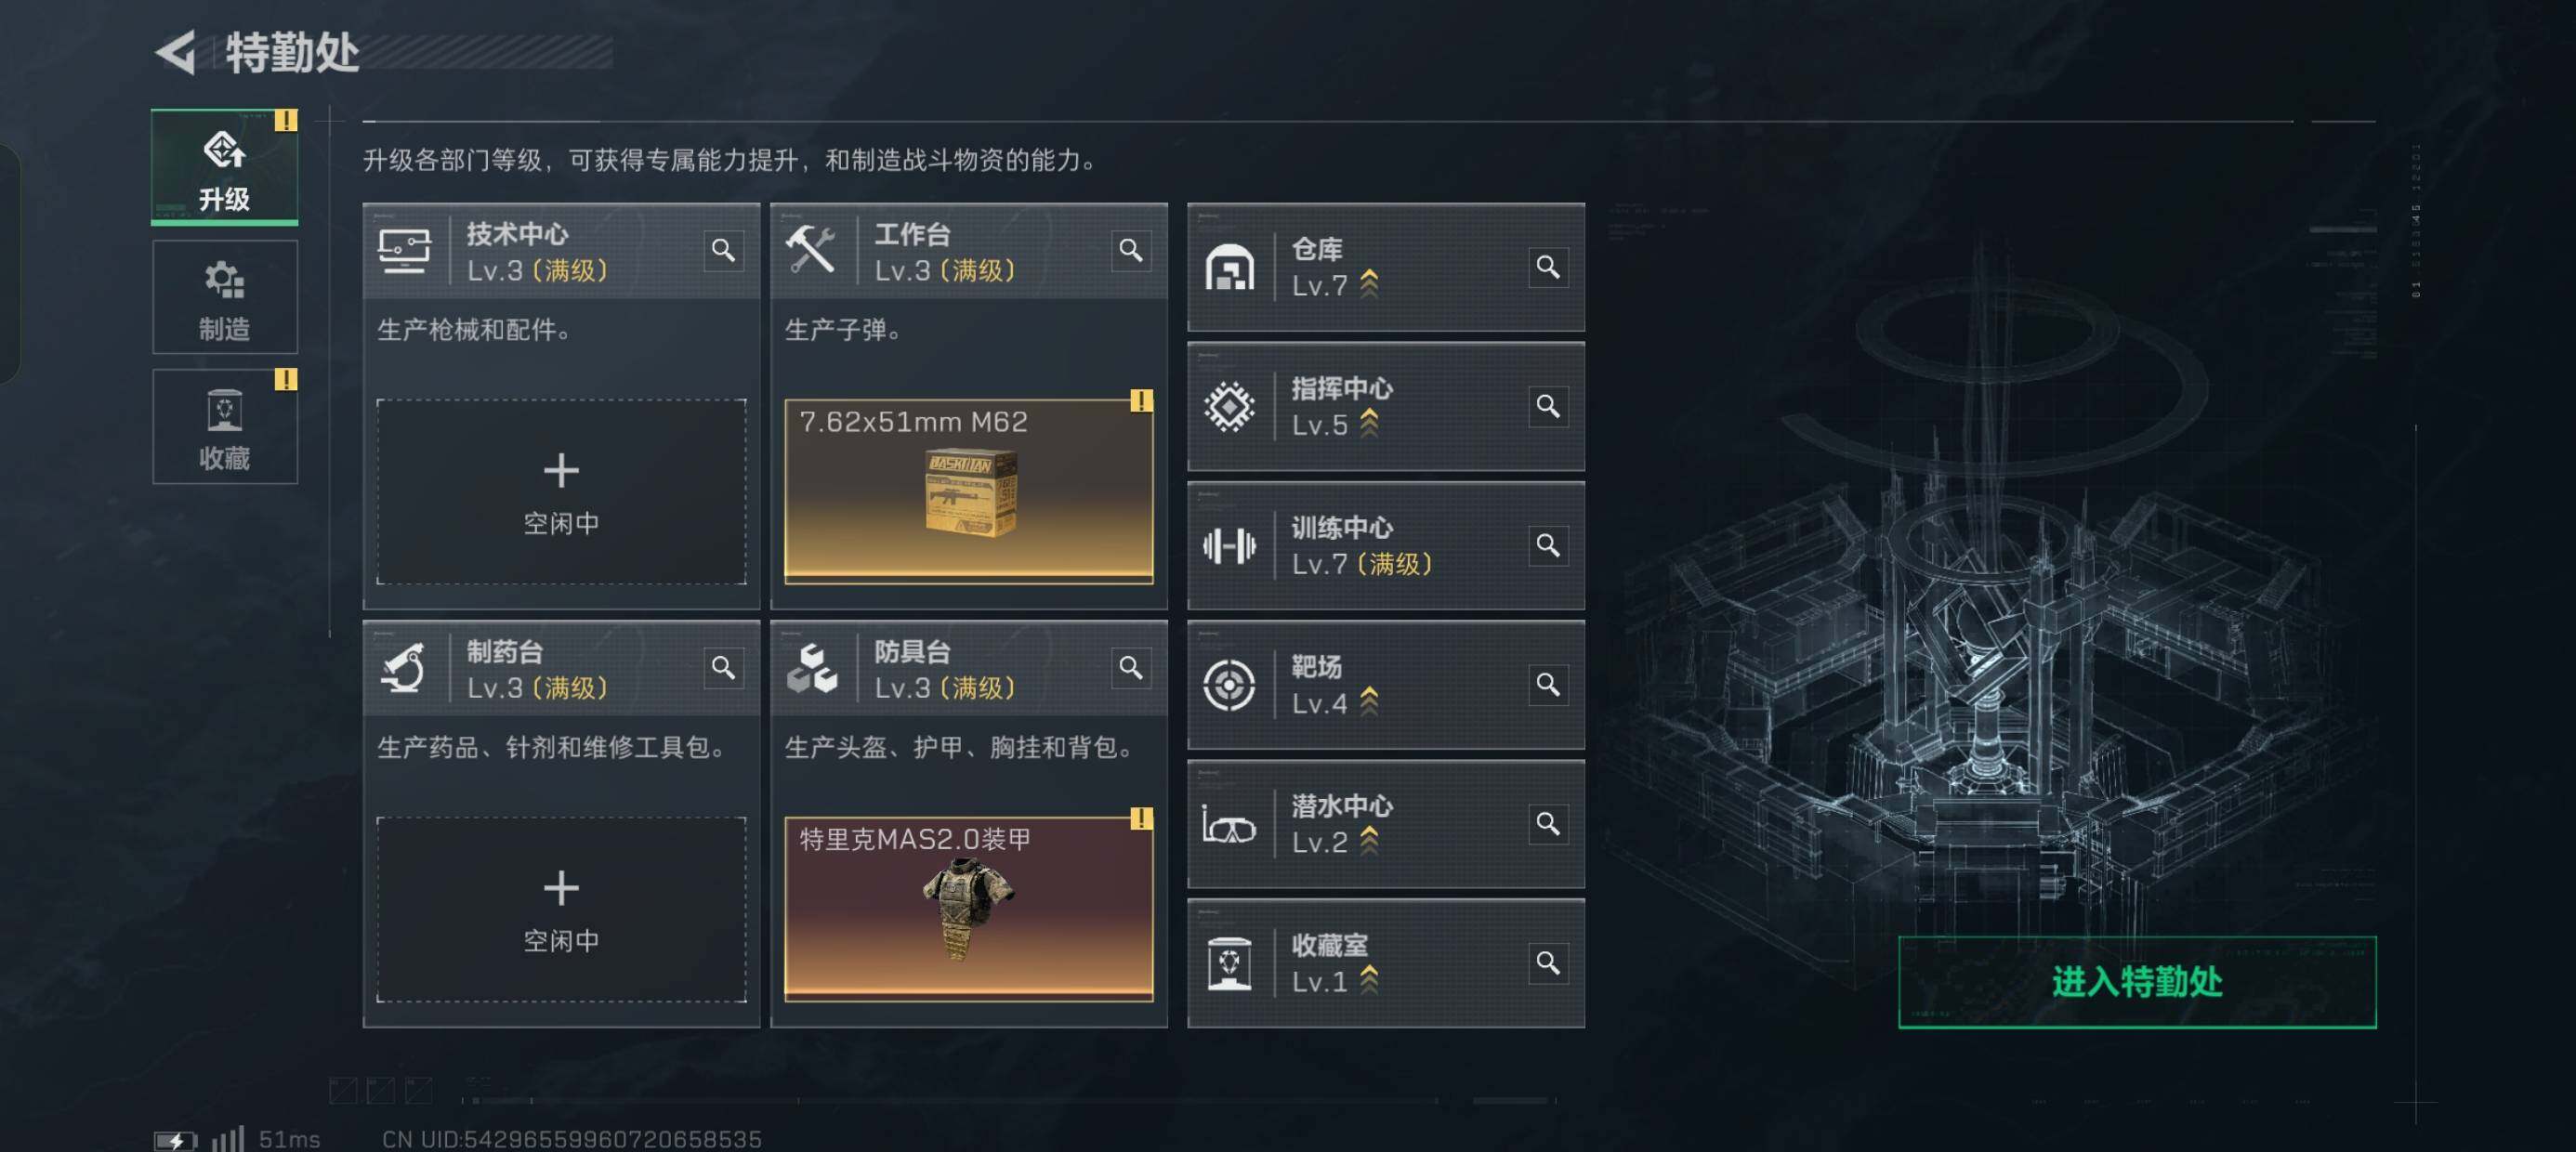
Task: Open magnifier details for 靶场
Action: pos(1547,684)
